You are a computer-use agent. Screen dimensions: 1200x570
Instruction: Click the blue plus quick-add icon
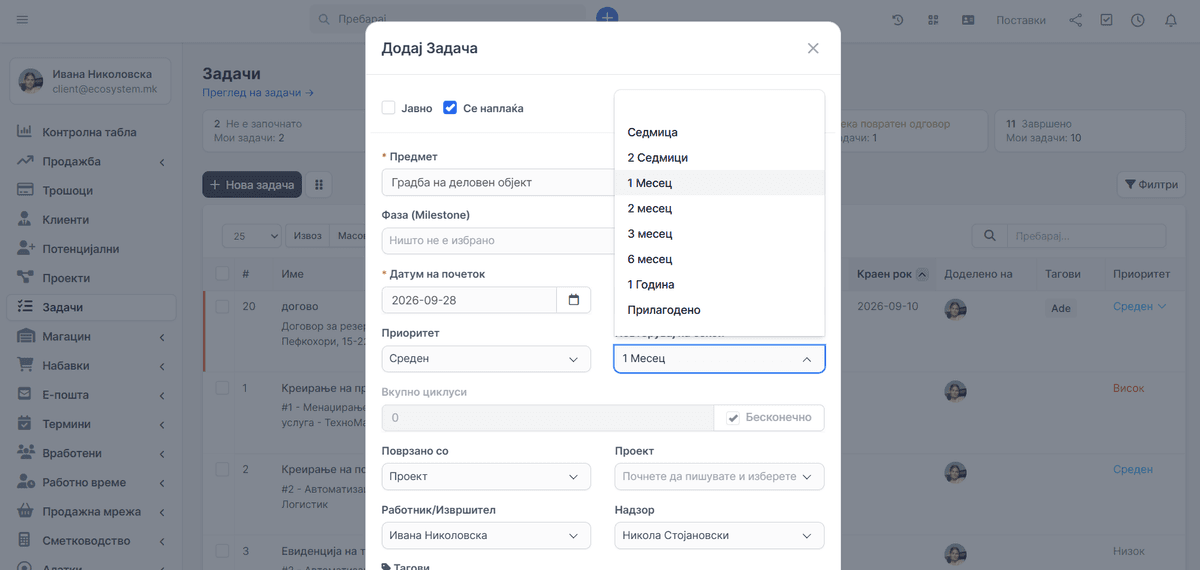pos(607,16)
